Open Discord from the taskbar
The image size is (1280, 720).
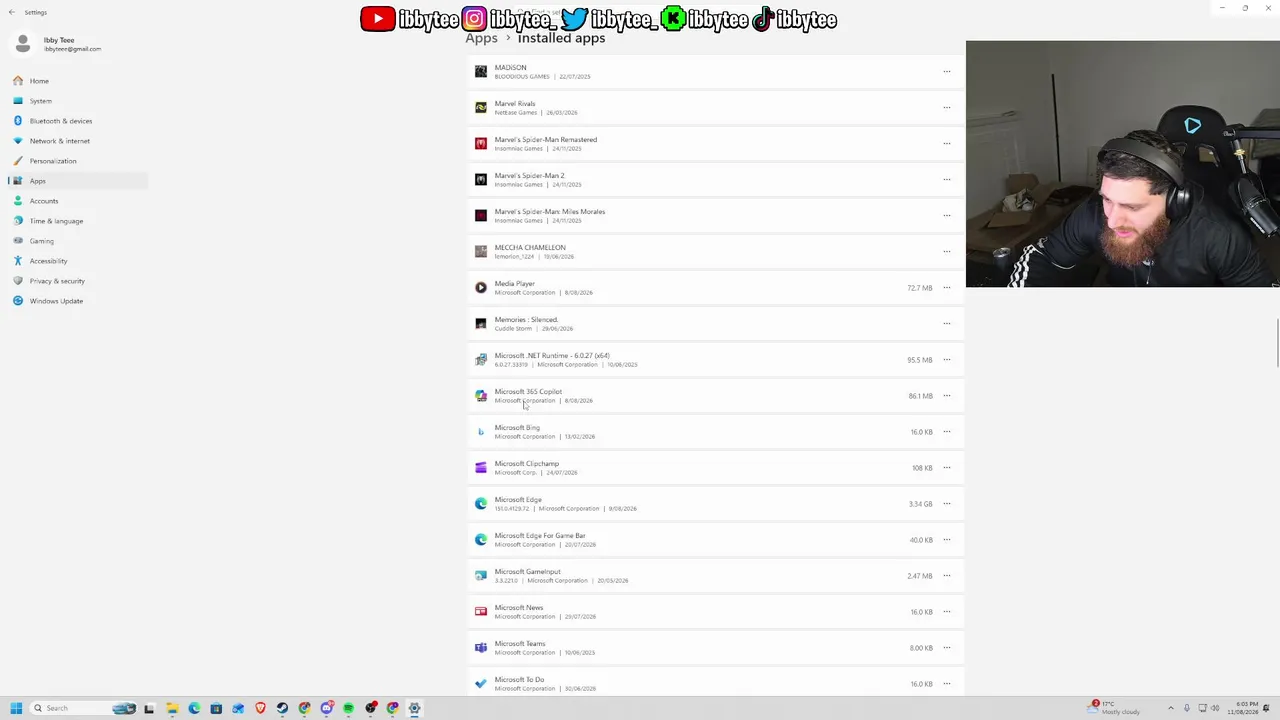[326, 708]
